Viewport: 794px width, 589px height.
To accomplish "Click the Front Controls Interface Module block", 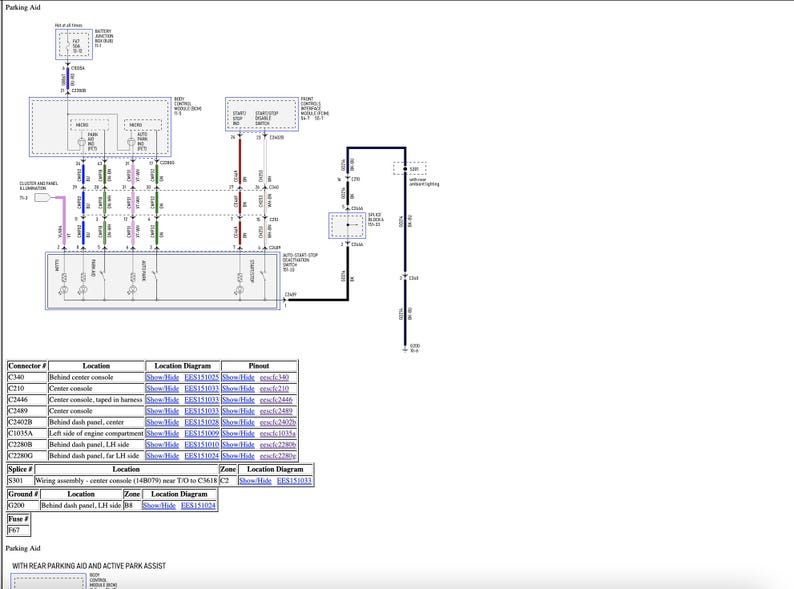I will pos(262,115).
